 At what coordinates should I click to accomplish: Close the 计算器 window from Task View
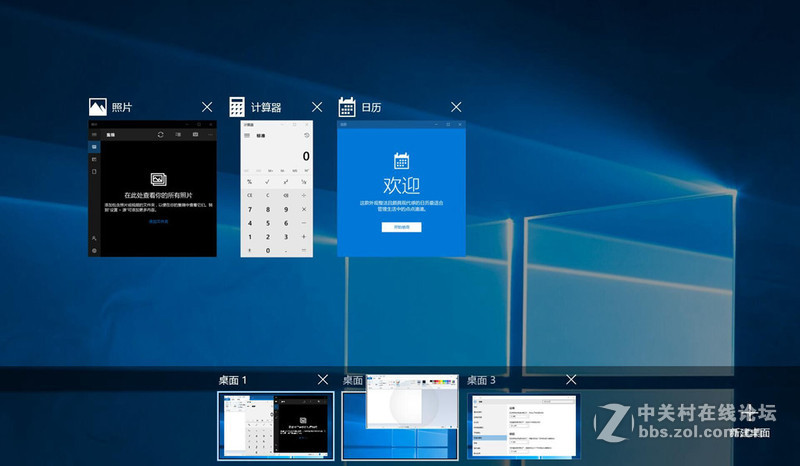coord(317,107)
